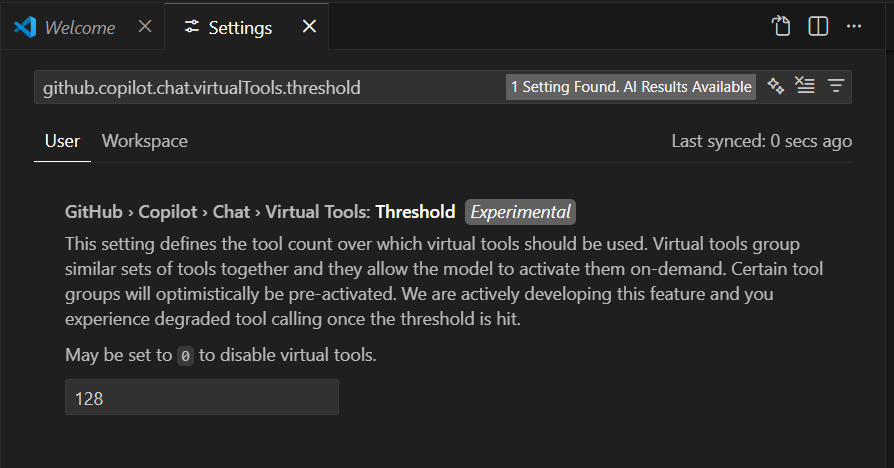Click the settings search box
The height and width of the screenshot is (468, 894).
[270, 88]
